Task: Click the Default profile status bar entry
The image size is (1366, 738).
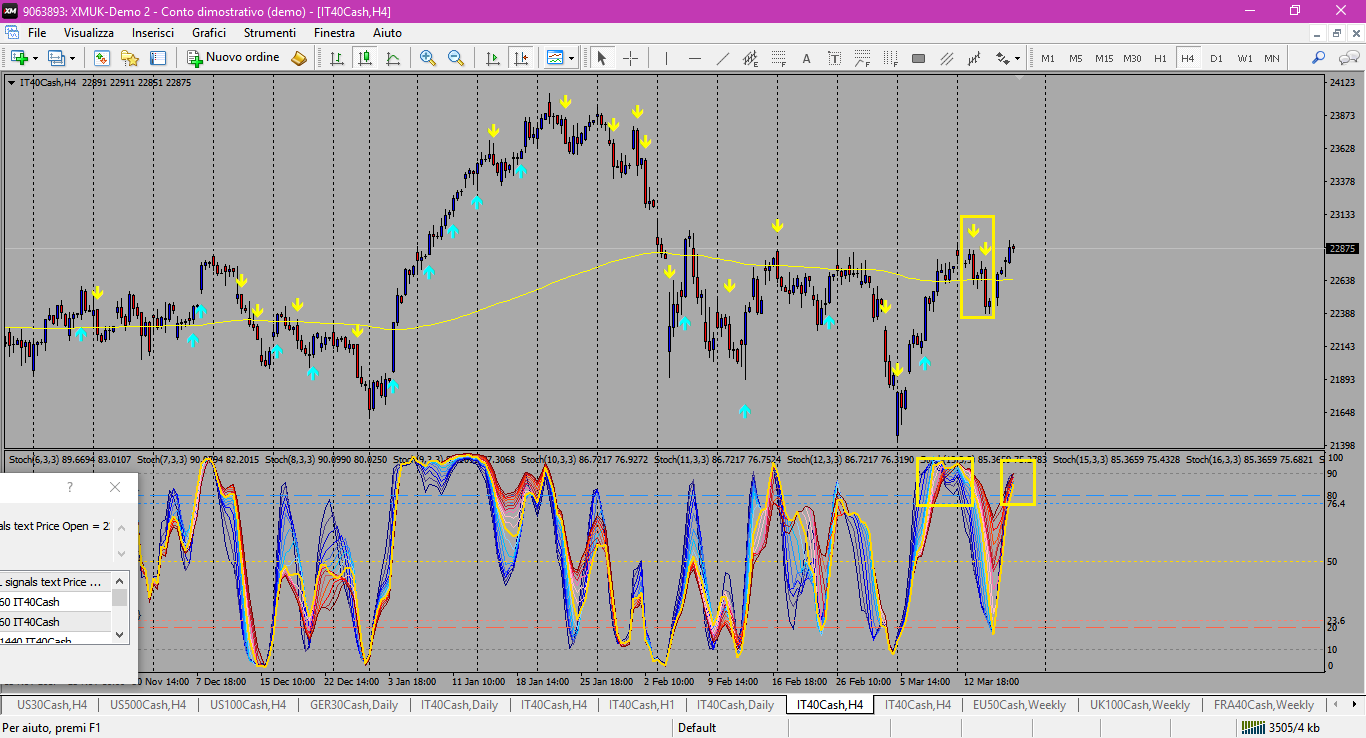Action: click(697, 728)
